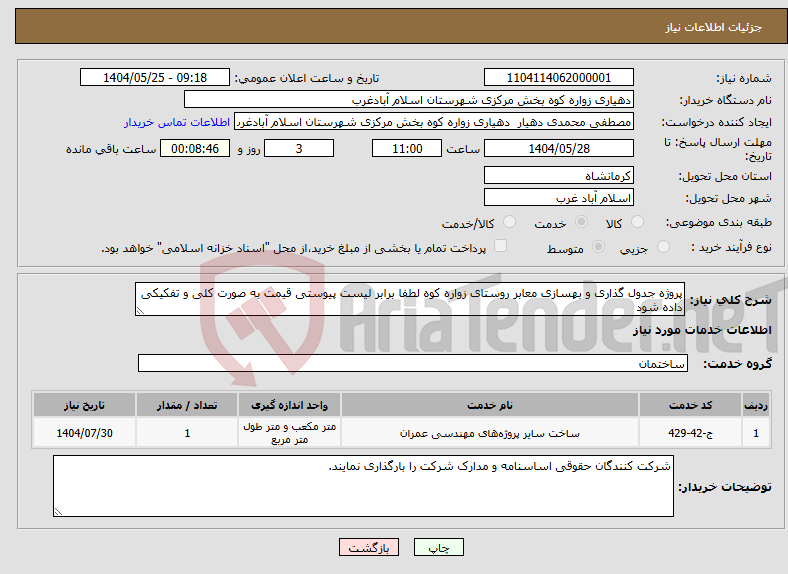Image resolution: width=788 pixels, height=574 pixels.
Task: Click the delivery province field کرمانشاه
Action: (x=558, y=175)
